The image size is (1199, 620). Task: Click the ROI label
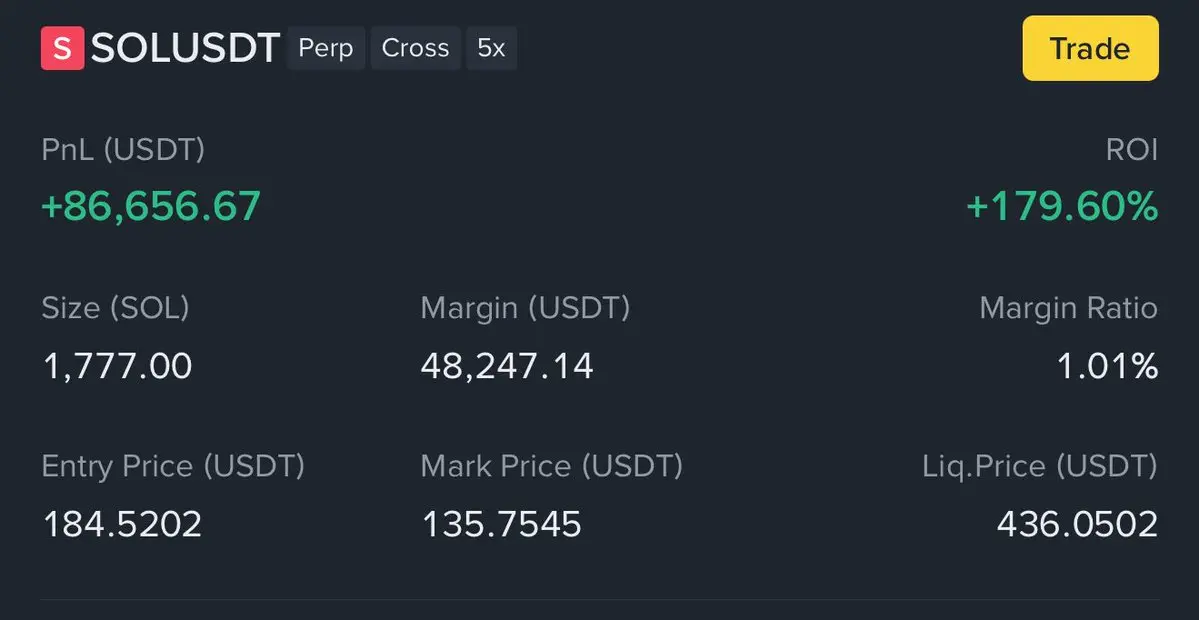(1132, 150)
